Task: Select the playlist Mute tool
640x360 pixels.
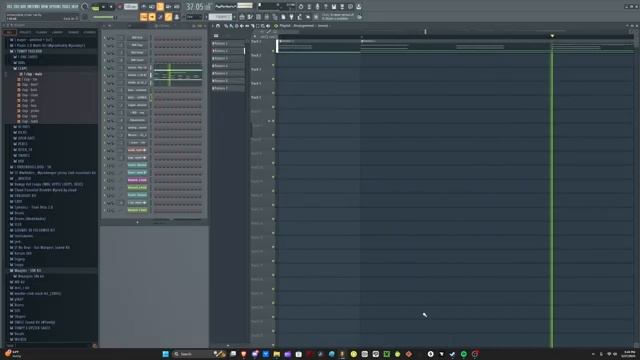Action: click(x=242, y=26)
